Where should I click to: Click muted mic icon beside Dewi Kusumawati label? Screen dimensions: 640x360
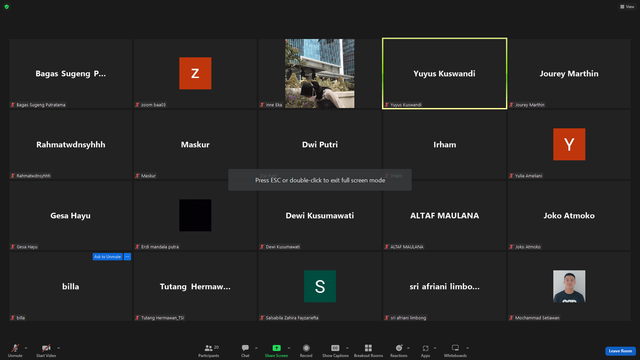(262, 247)
